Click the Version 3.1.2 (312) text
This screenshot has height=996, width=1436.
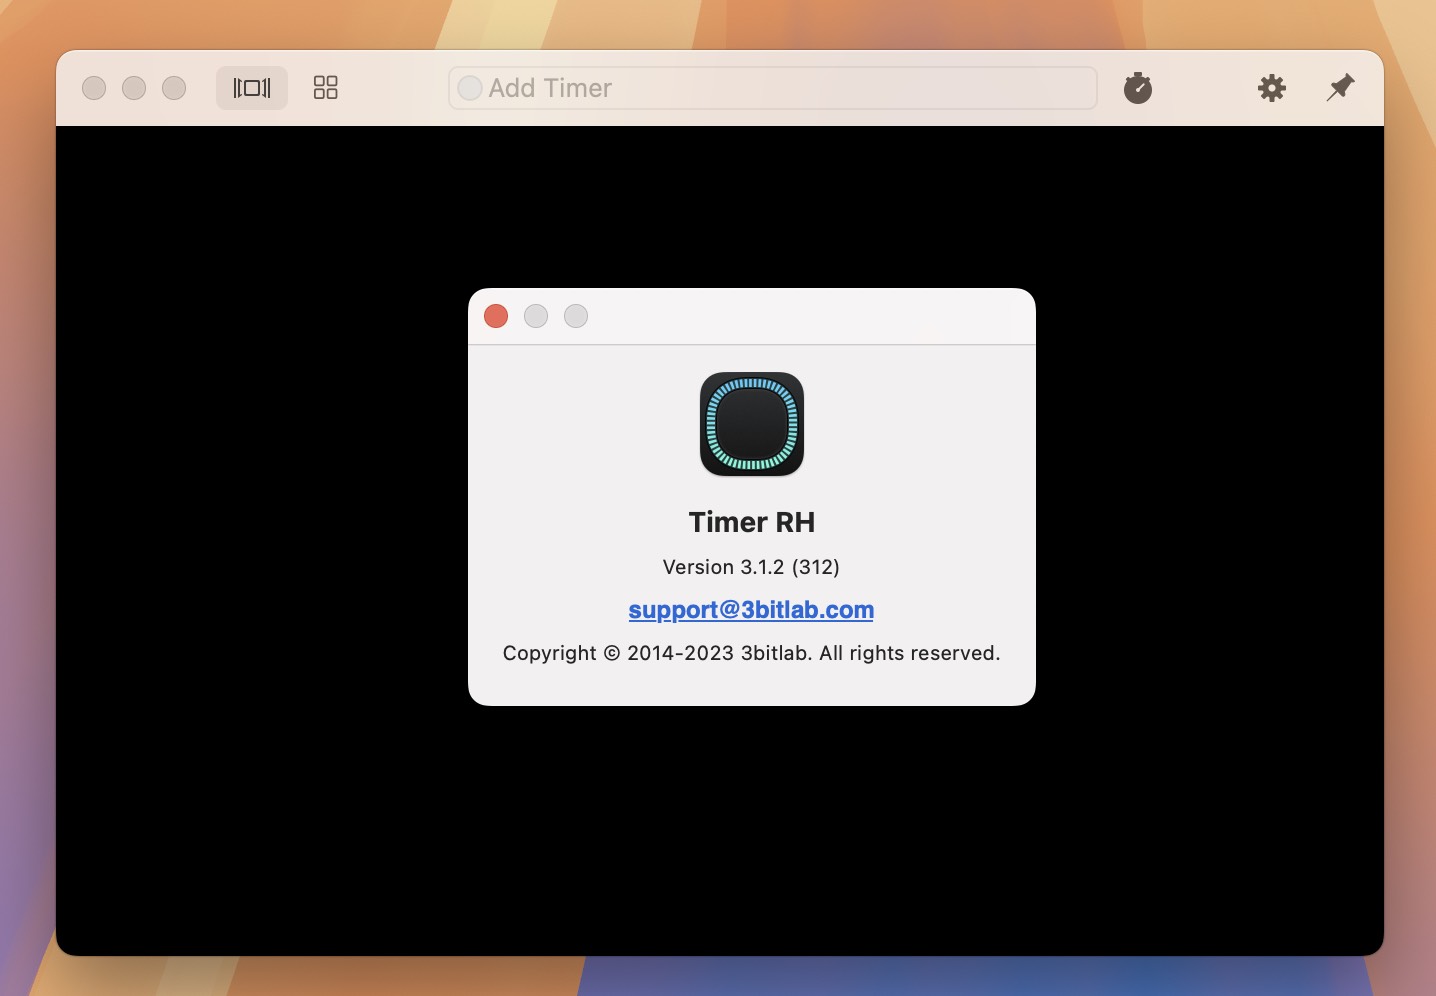pos(751,567)
